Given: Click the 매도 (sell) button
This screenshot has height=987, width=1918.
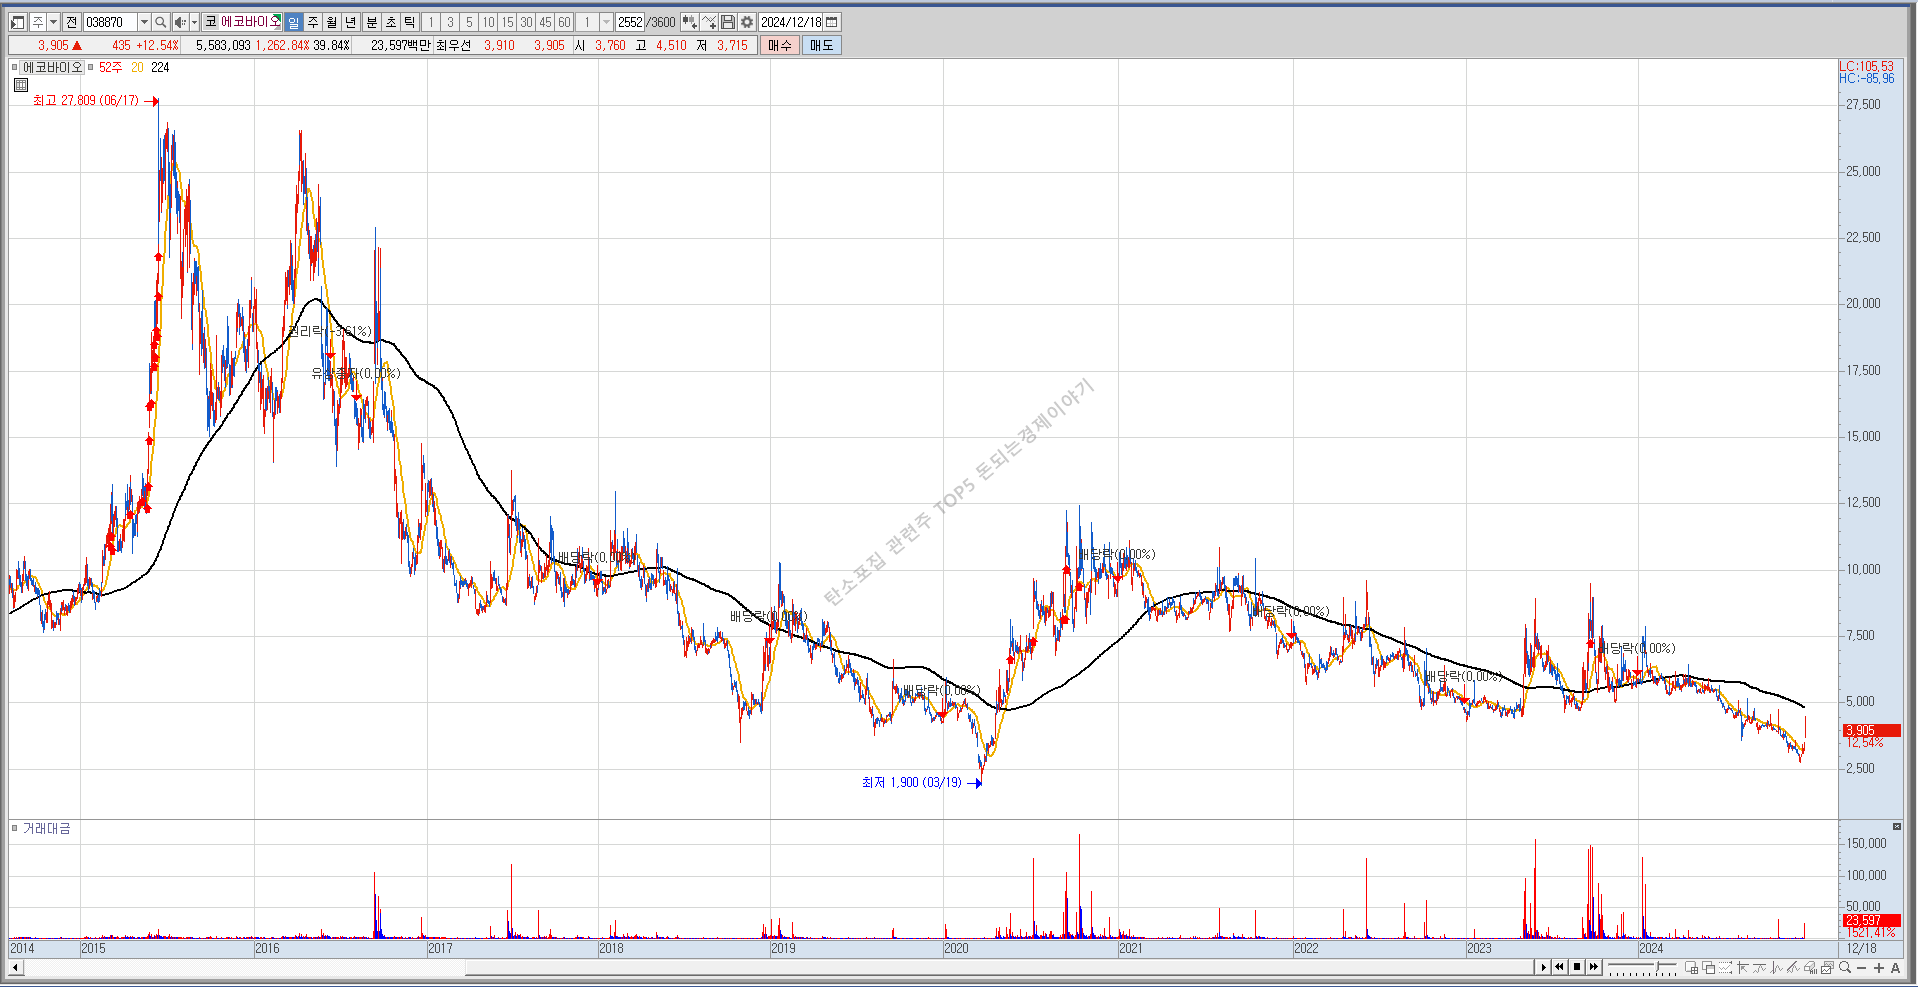Looking at the screenshot, I should [821, 45].
